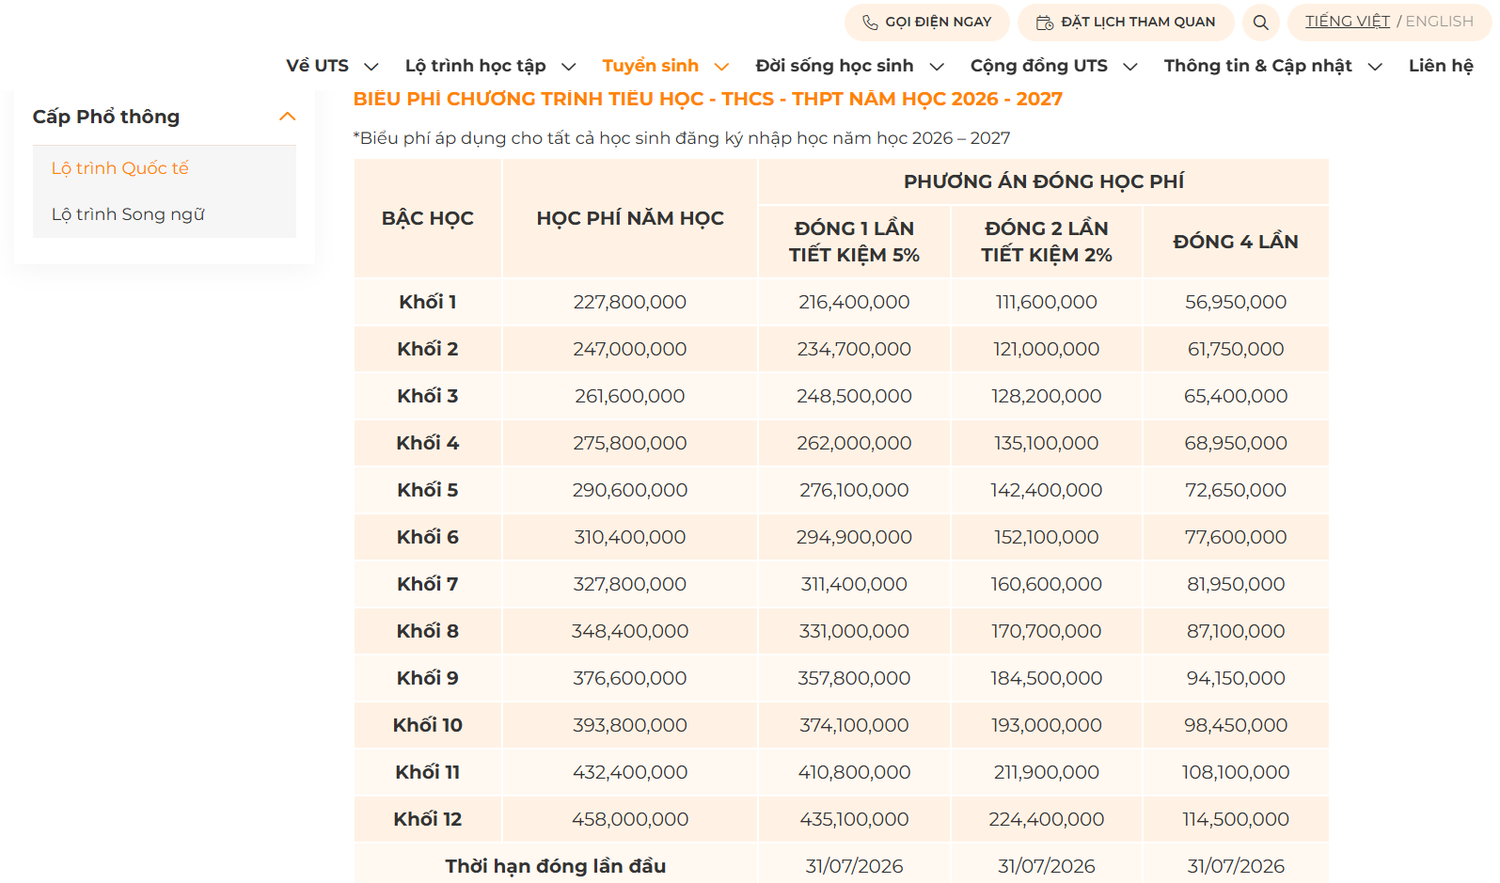1500x883 pixels.
Task: Collapse the Cấp Phổ thông sidebar section
Action: (287, 117)
